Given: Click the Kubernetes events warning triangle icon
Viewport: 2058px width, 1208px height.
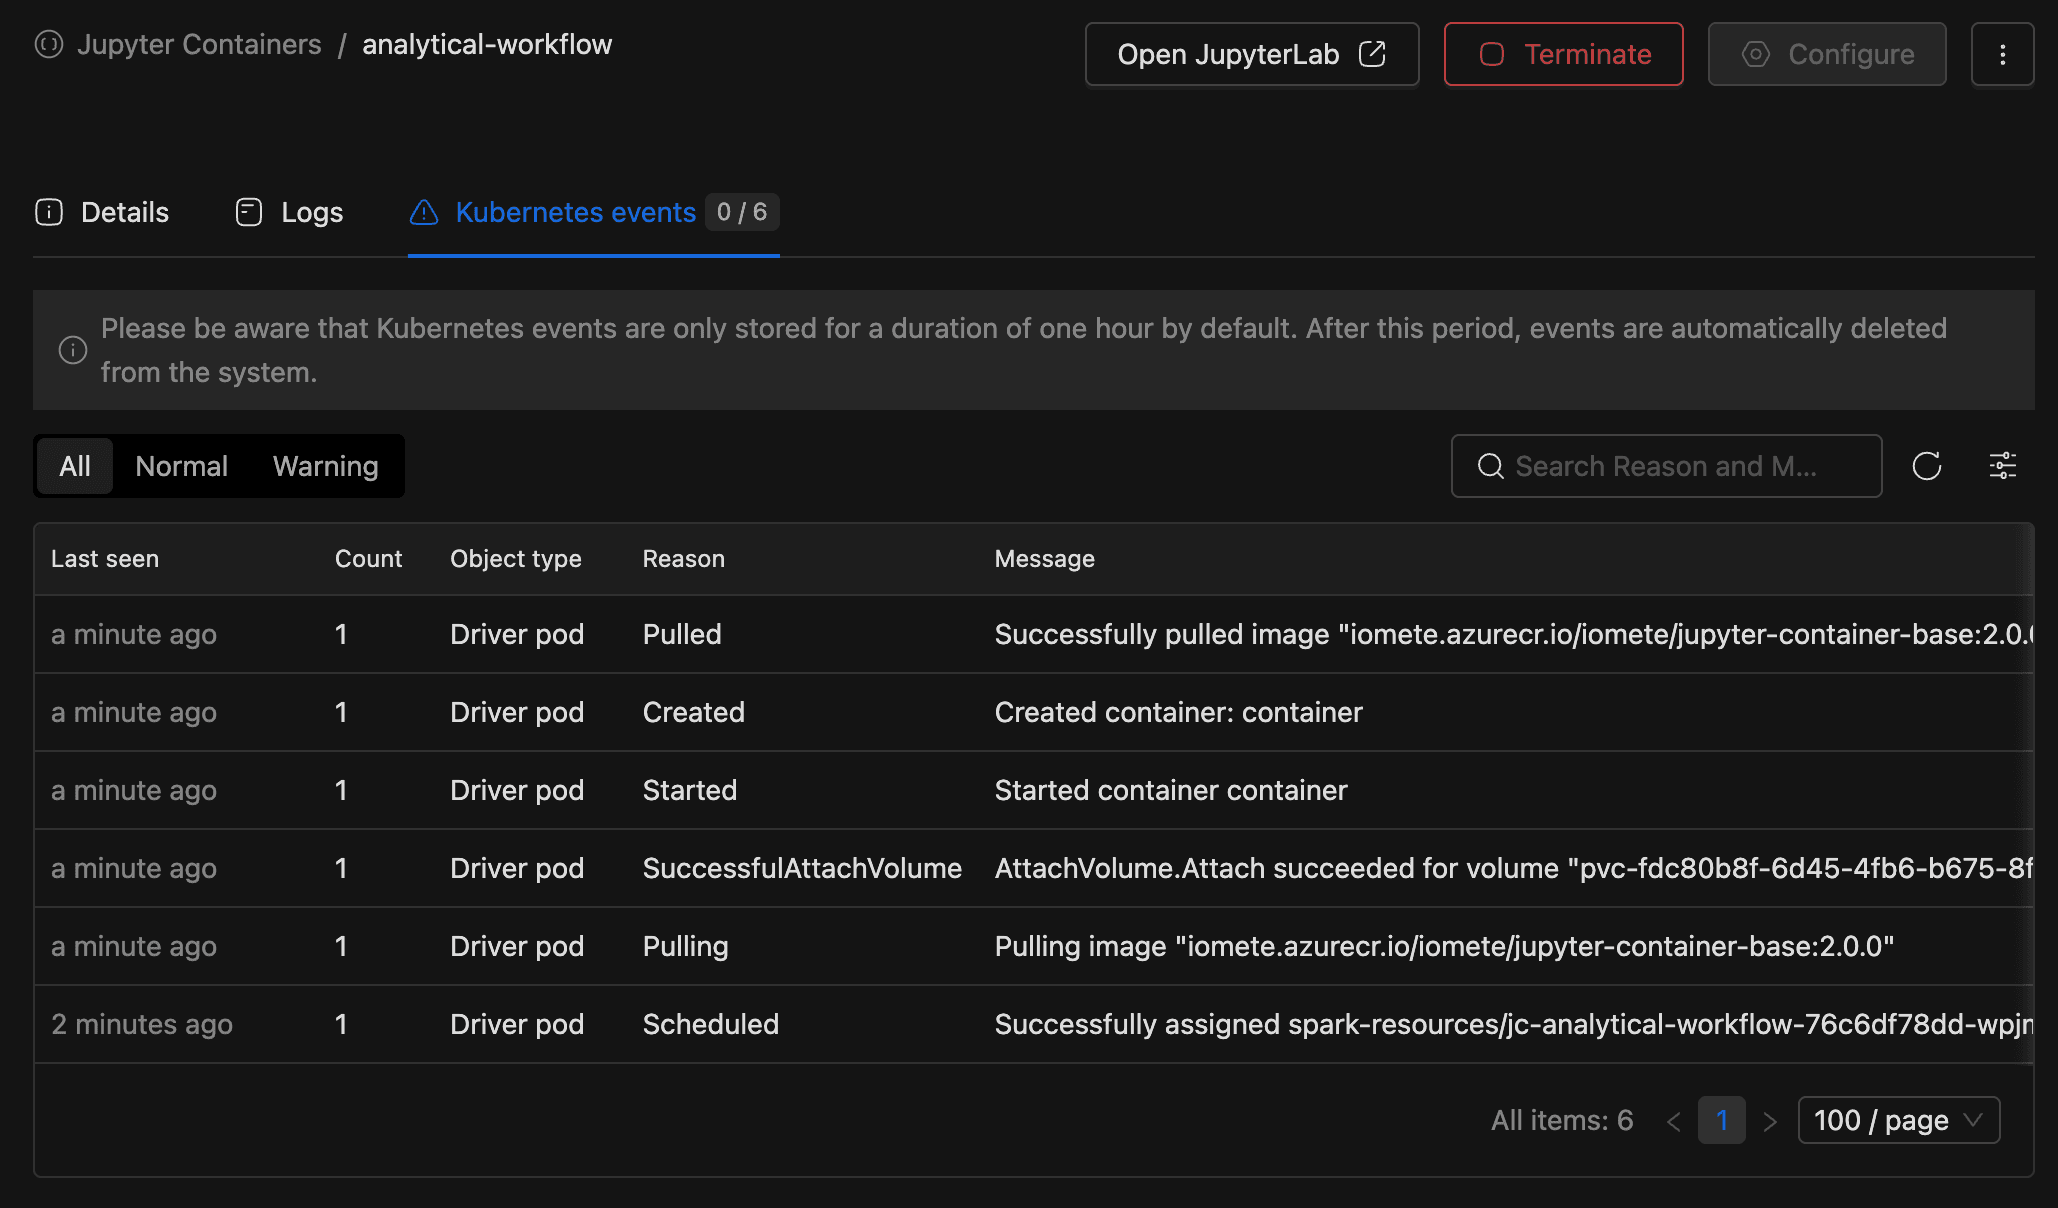Looking at the screenshot, I should coord(424,212).
